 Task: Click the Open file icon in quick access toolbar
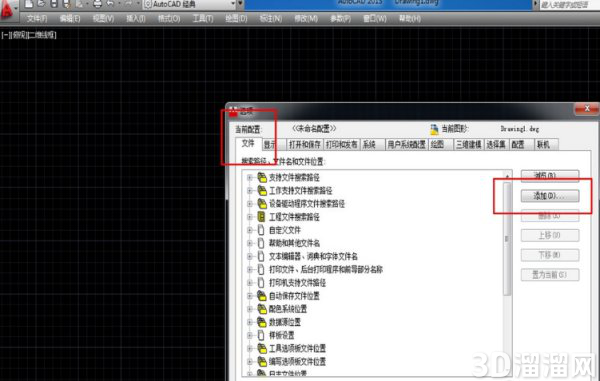(x=41, y=4)
